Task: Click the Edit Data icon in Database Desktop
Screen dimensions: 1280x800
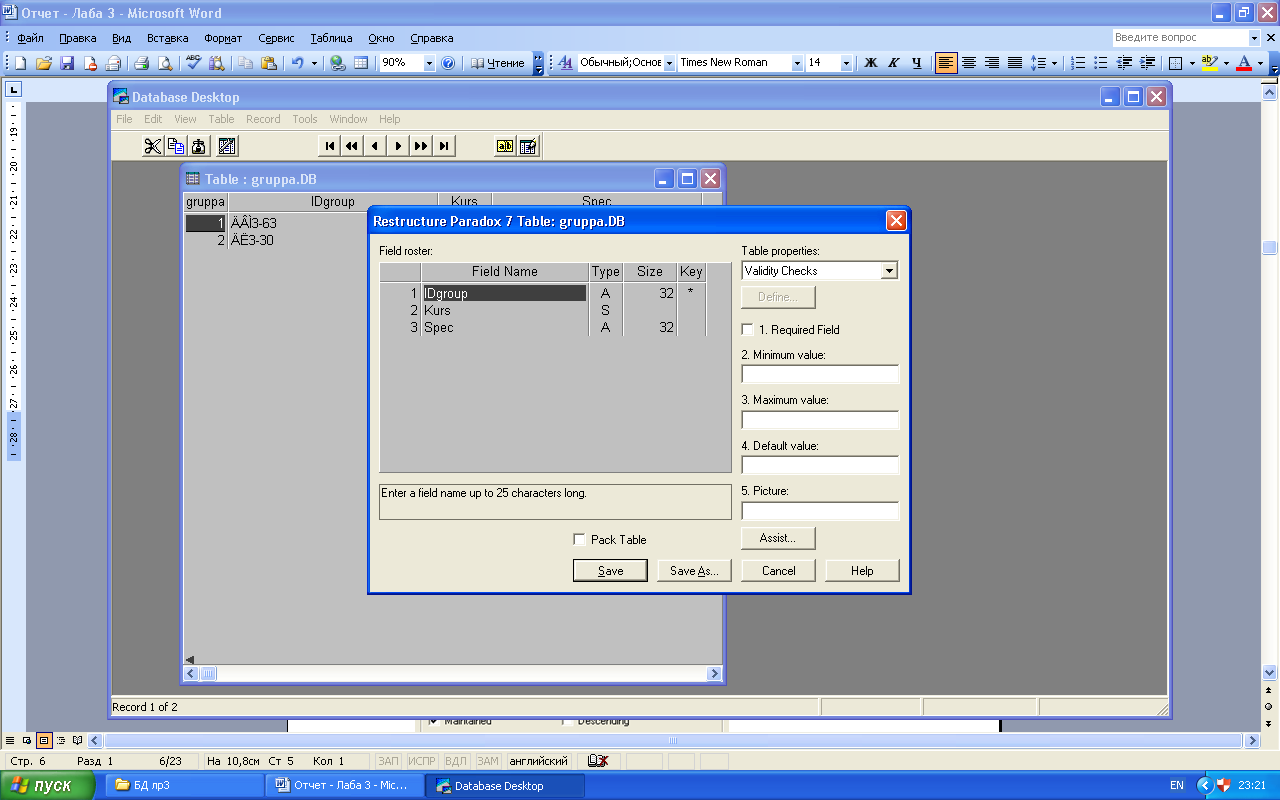Action: [x=528, y=146]
